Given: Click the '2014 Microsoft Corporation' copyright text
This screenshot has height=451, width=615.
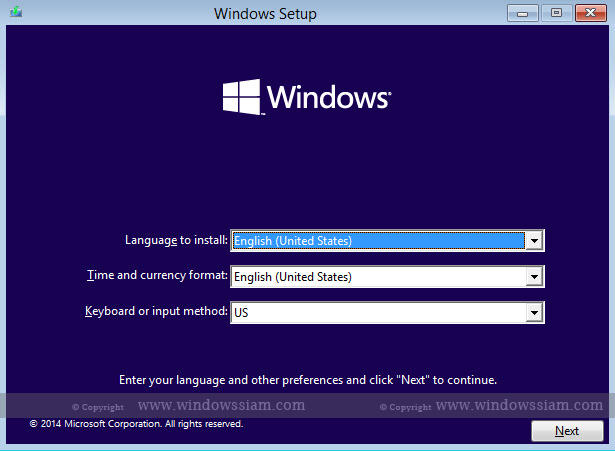Looking at the screenshot, I should point(136,424).
